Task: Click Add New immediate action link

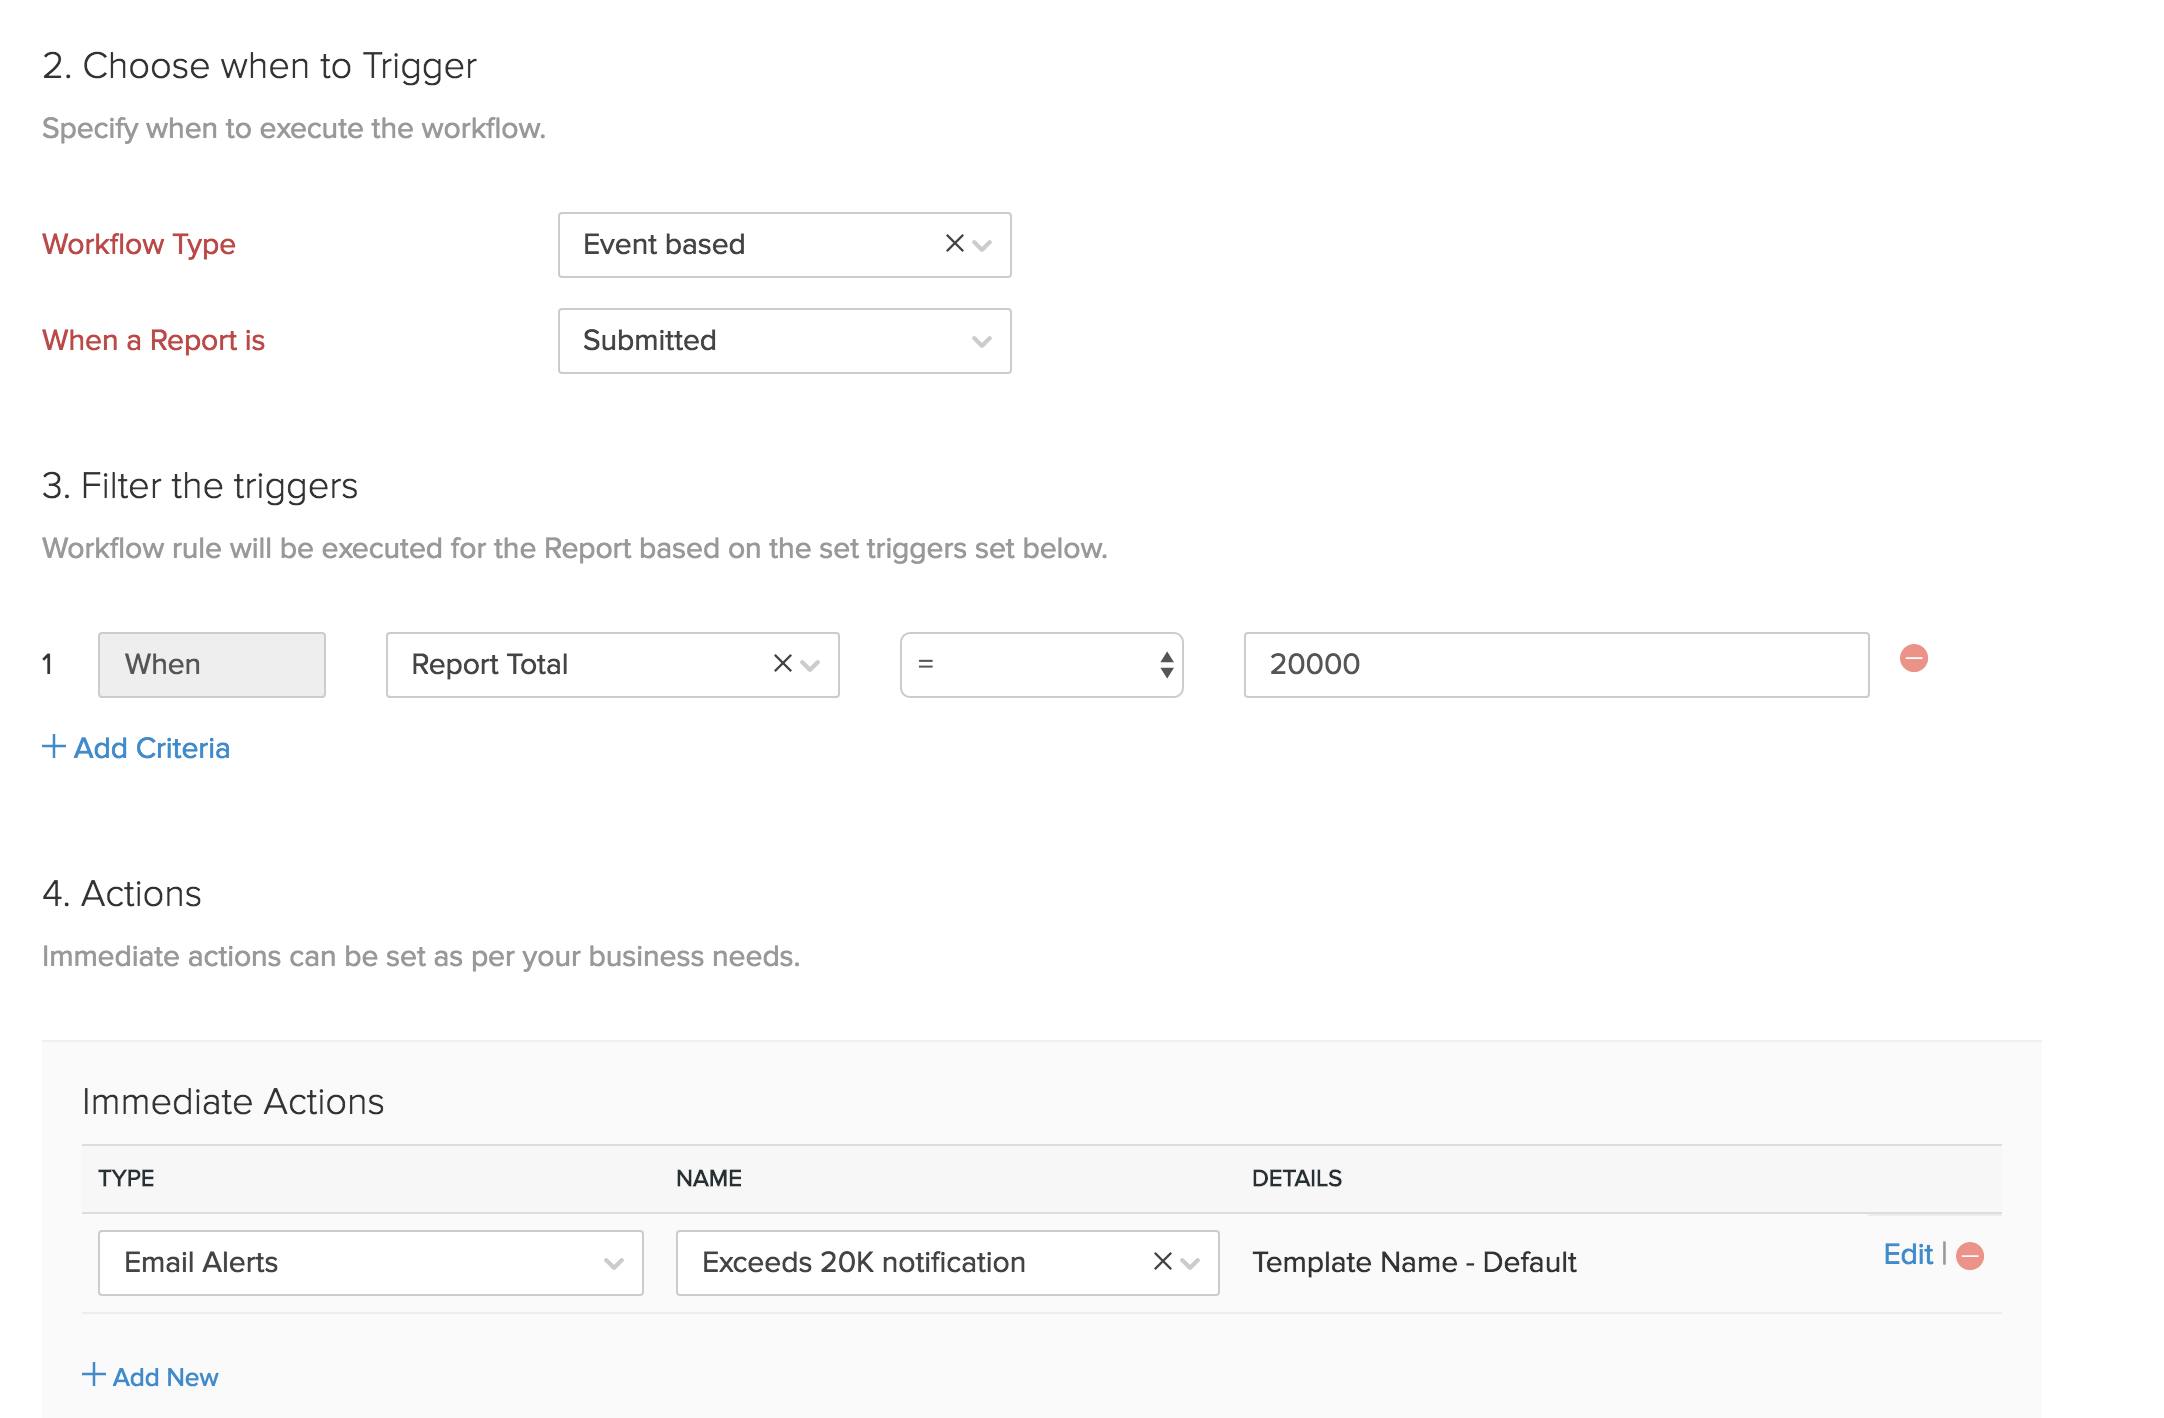Action: 165,1377
